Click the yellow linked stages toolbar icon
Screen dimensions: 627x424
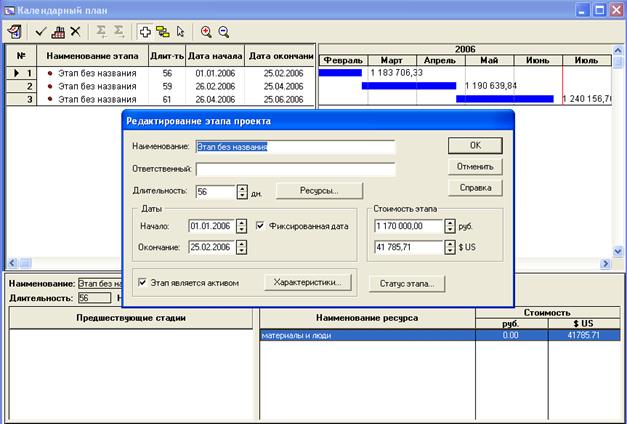pos(163,31)
